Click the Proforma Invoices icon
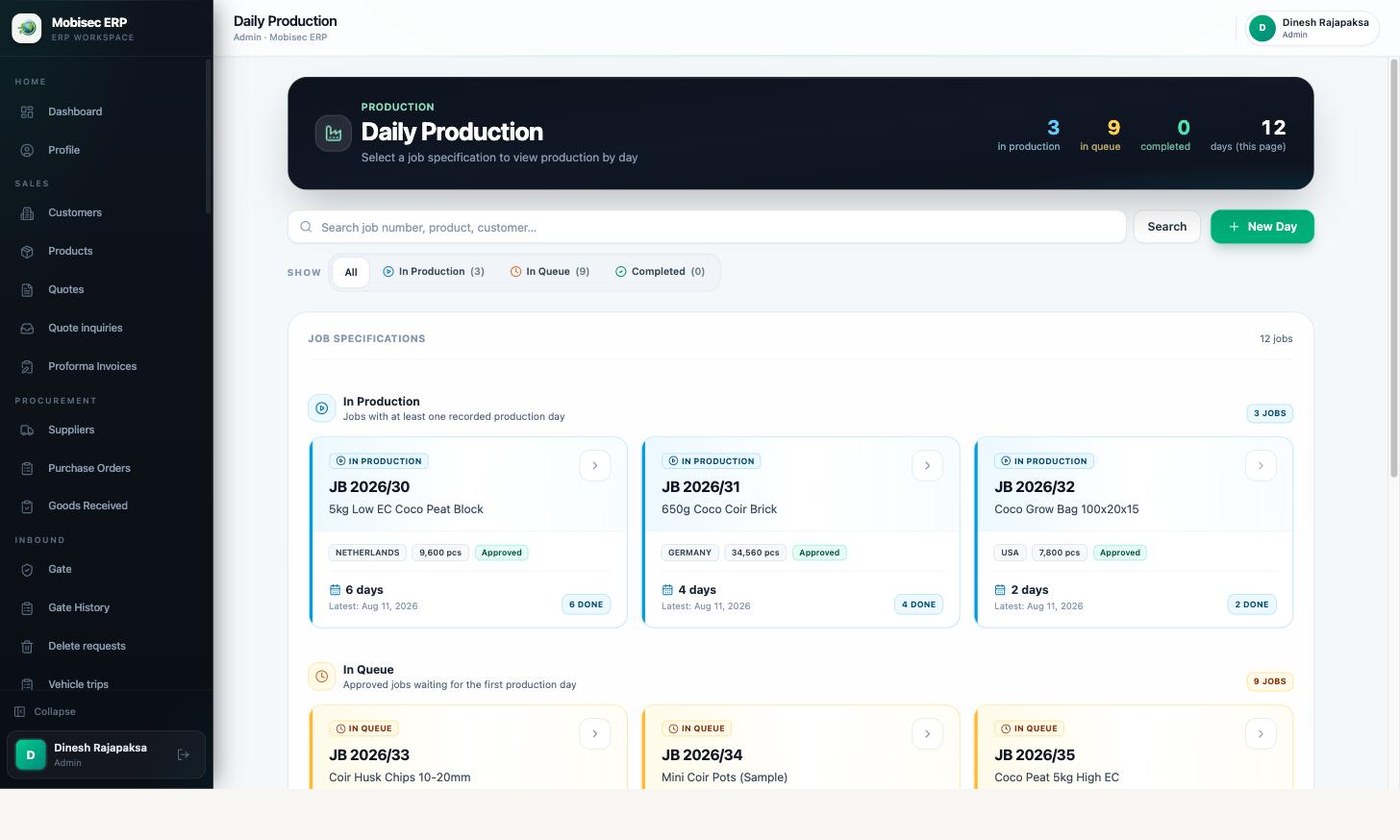Image resolution: width=1400 pixels, height=840 pixels. point(27,366)
